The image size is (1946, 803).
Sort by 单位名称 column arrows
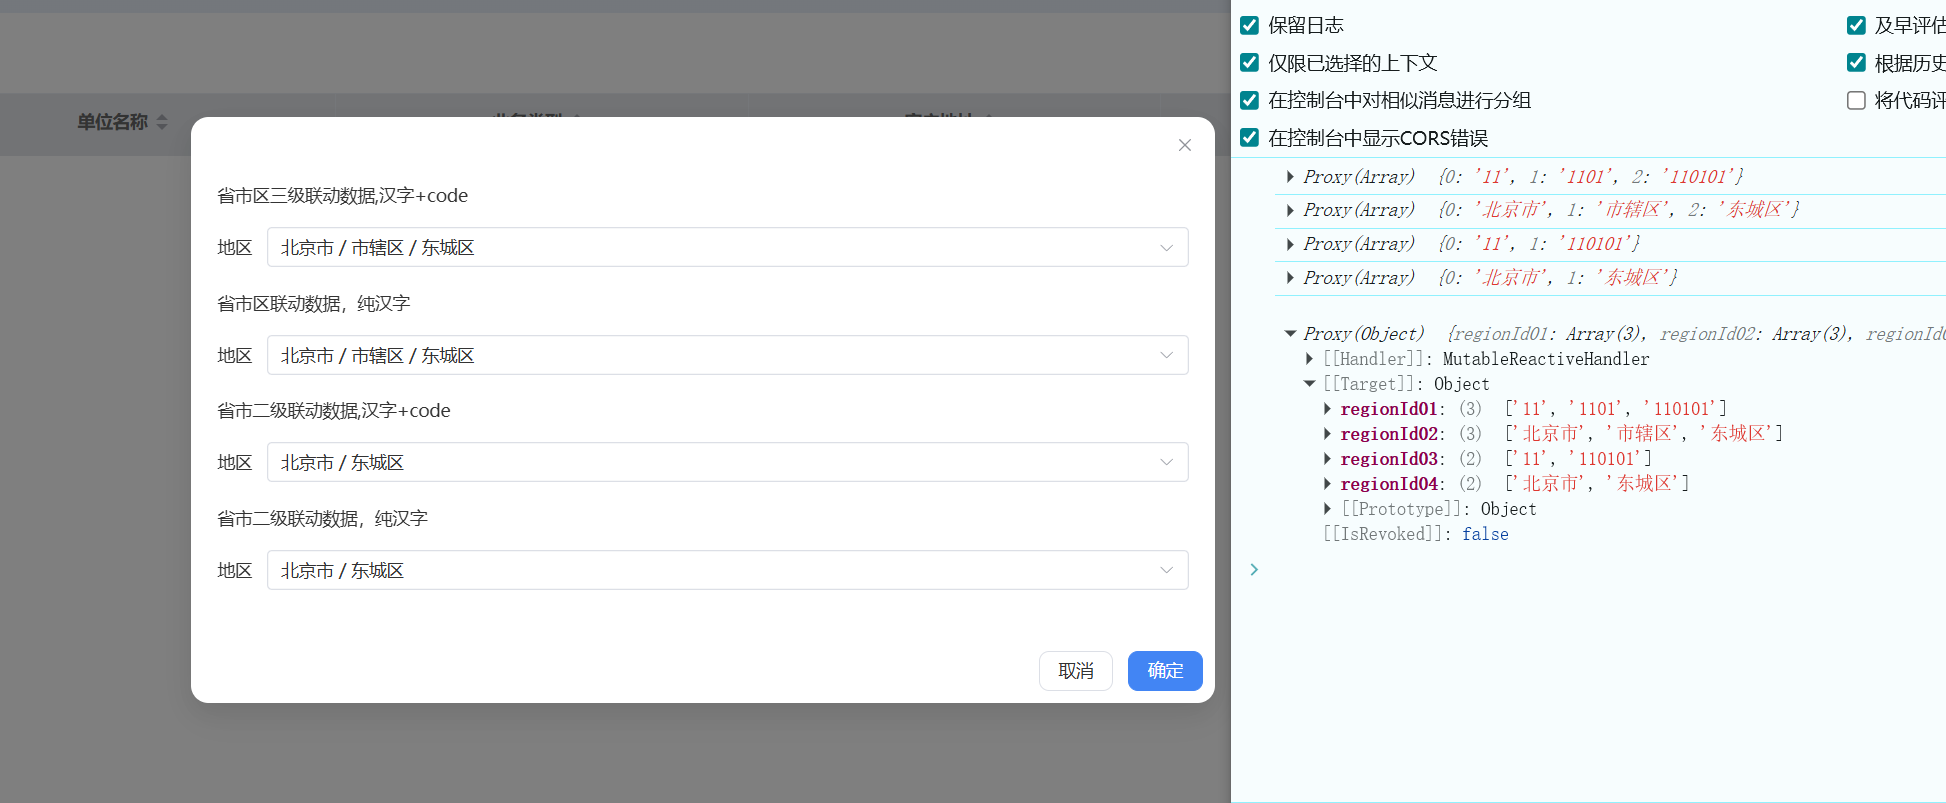click(162, 122)
